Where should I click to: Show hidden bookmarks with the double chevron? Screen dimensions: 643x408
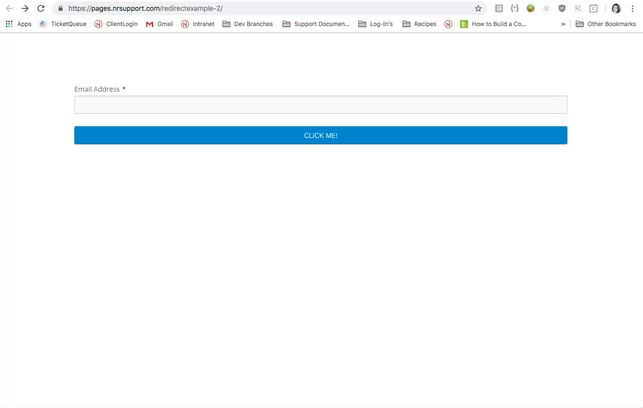[563, 24]
